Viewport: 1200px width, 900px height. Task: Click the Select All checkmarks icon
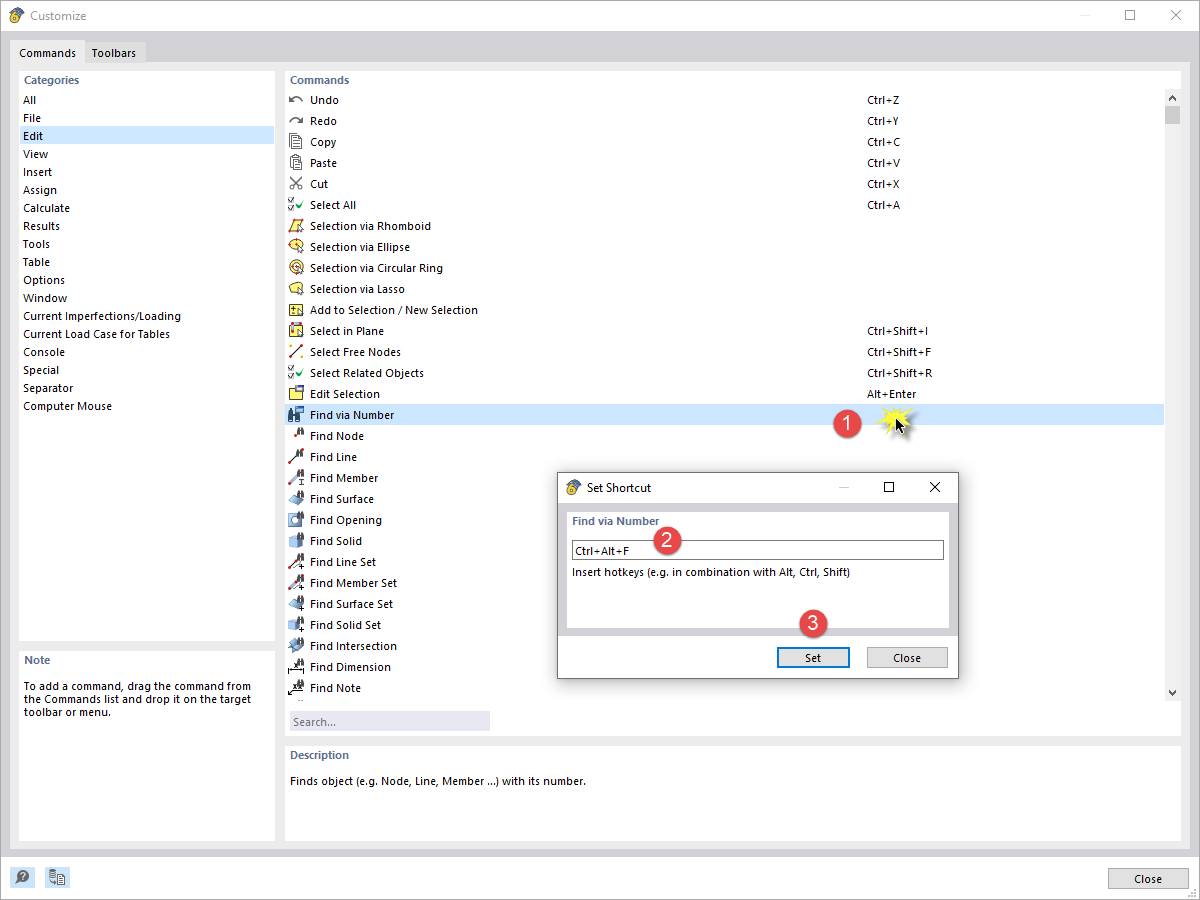296,204
